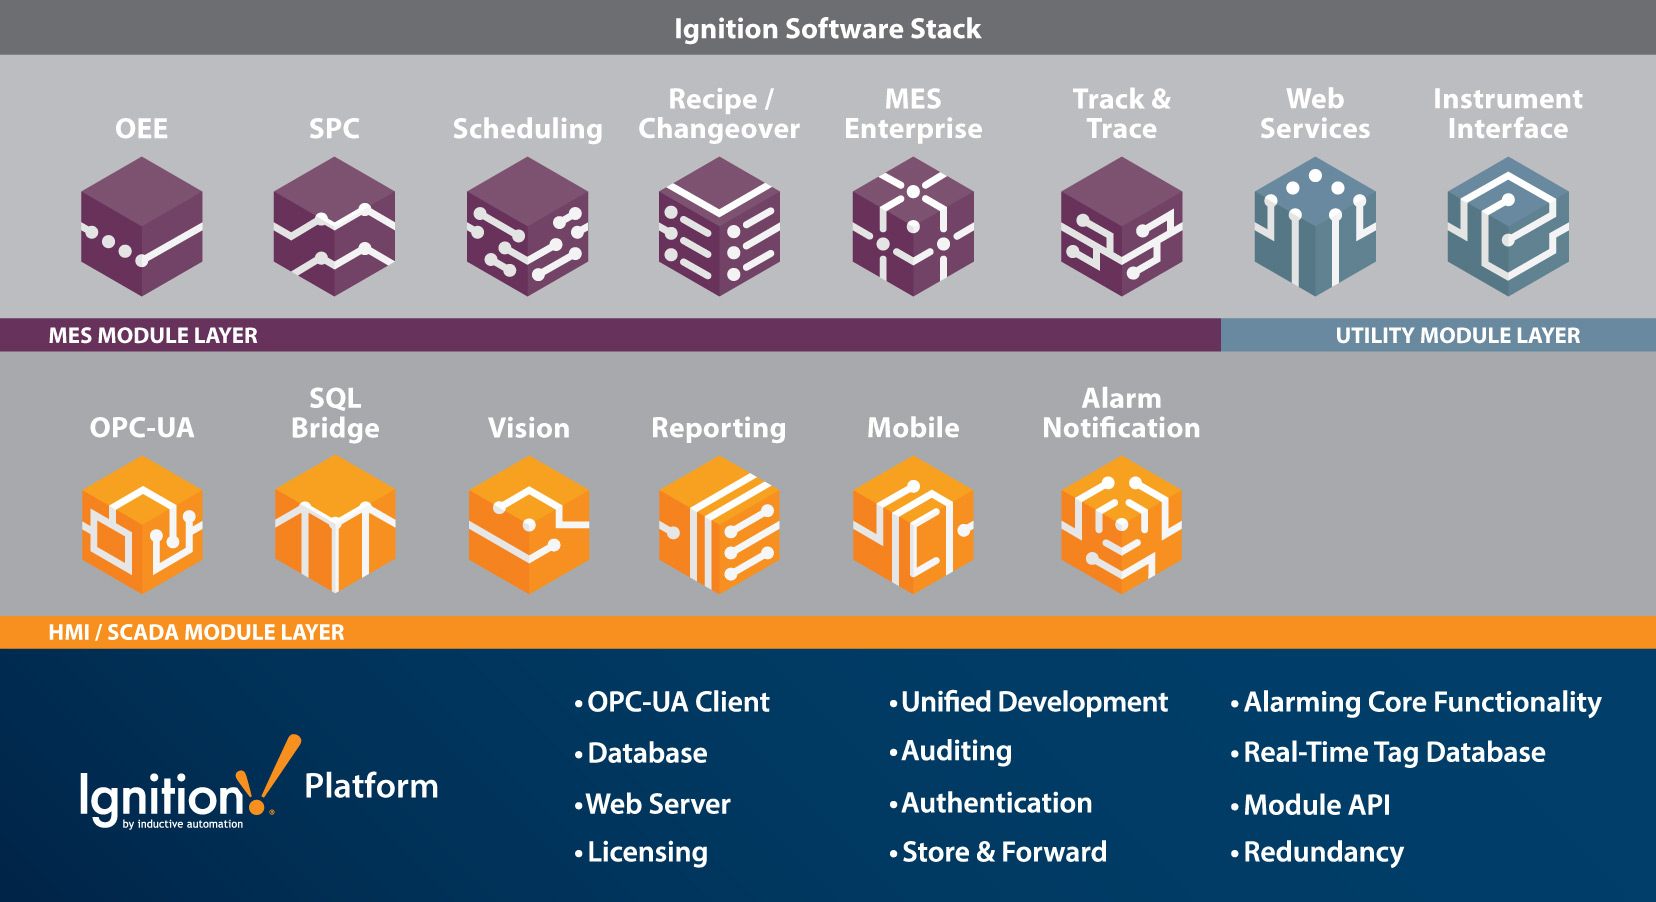Click the Mobile module icon
Screen dimensions: 1656x902
(913, 527)
